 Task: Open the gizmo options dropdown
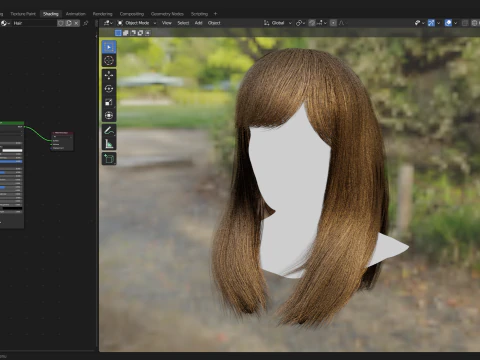pos(438,23)
